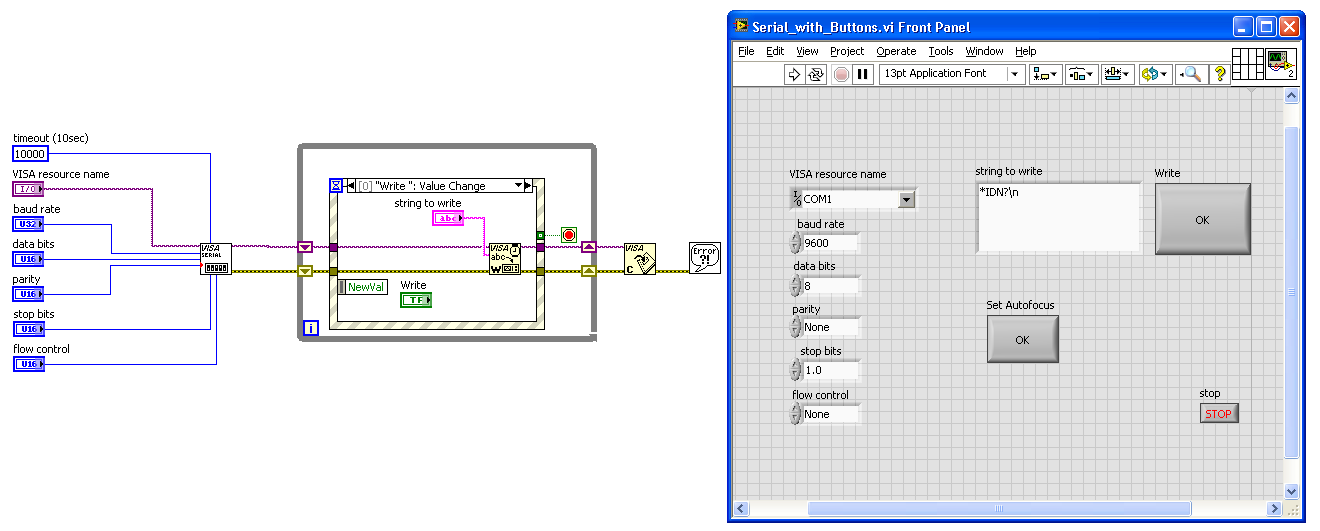Click the red STOP button
Image resolution: width=1320 pixels, height=531 pixels.
(1219, 413)
